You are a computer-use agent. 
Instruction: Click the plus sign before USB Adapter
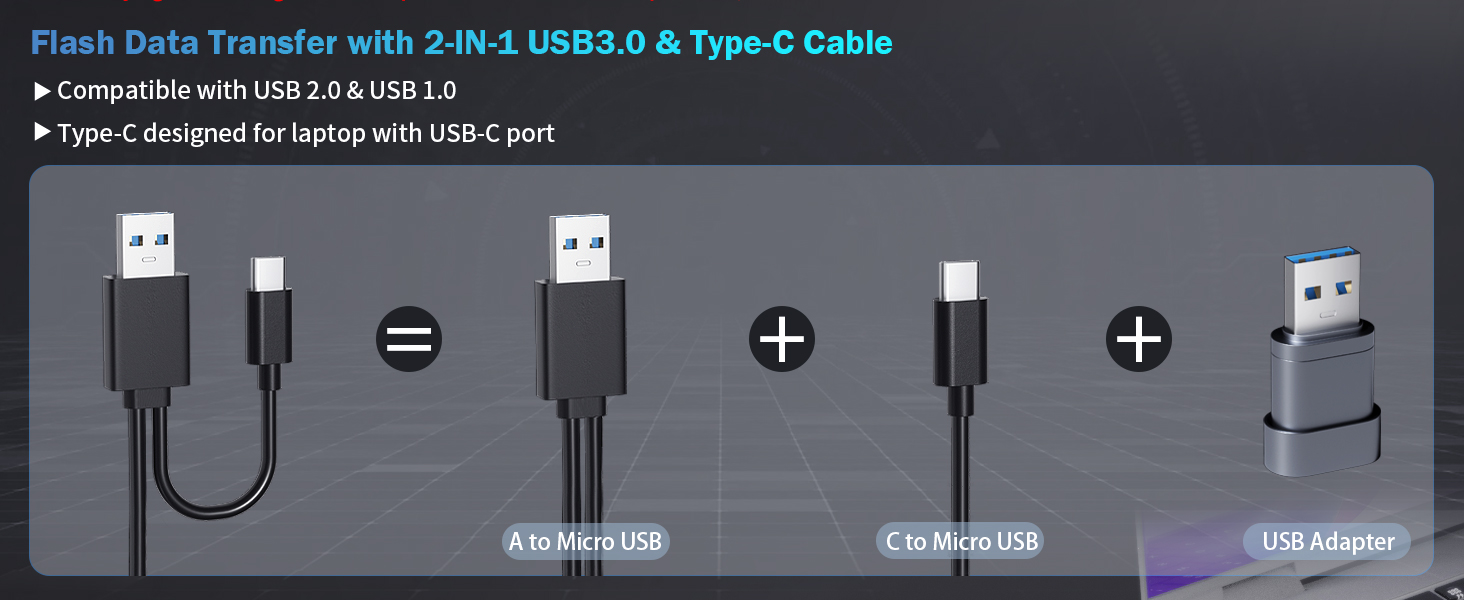(x=1139, y=340)
